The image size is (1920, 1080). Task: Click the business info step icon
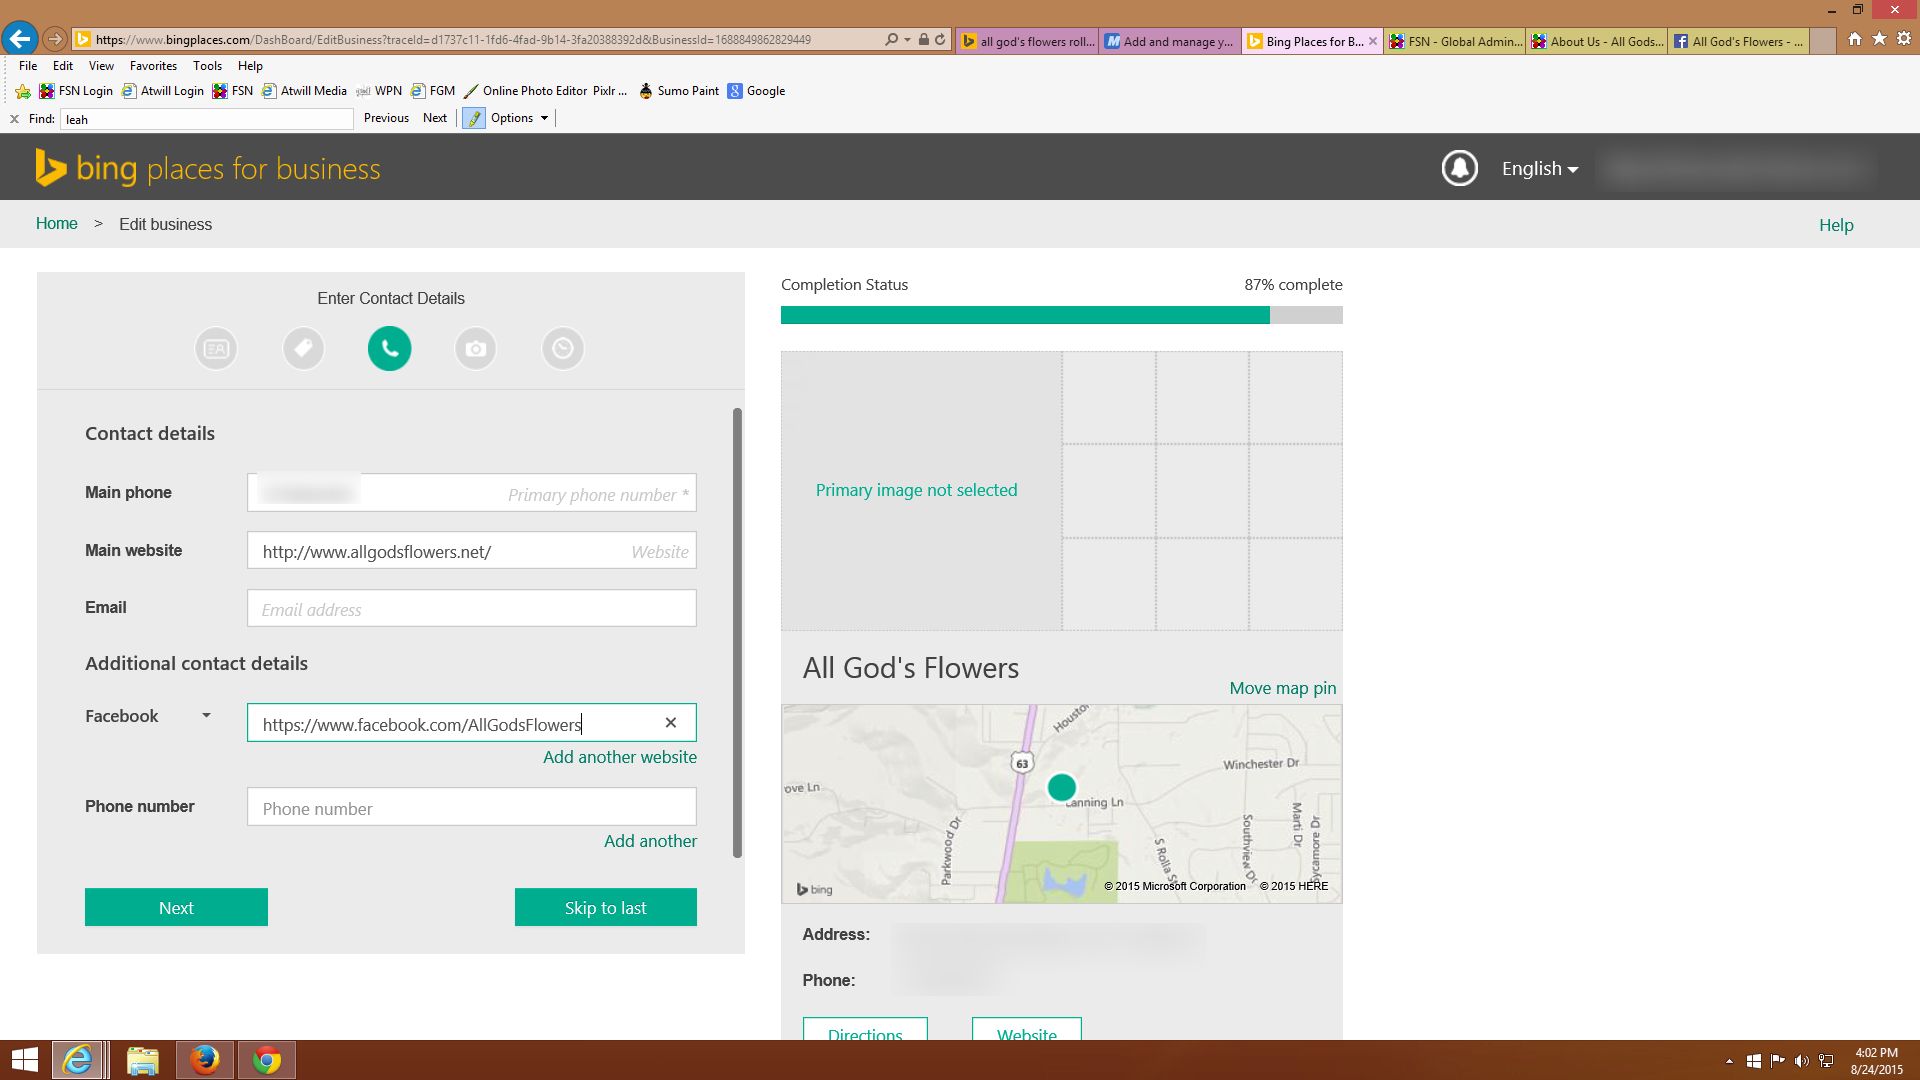(x=216, y=349)
